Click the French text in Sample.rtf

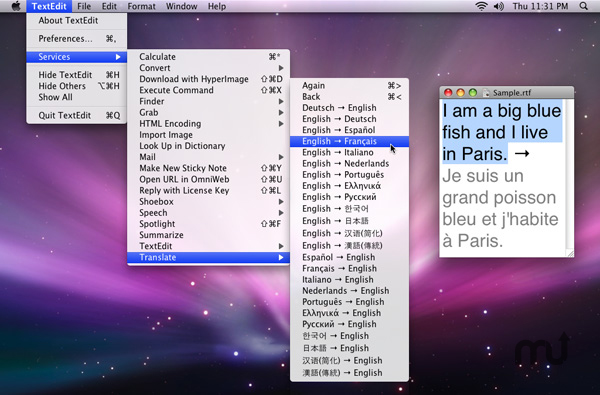(500, 208)
